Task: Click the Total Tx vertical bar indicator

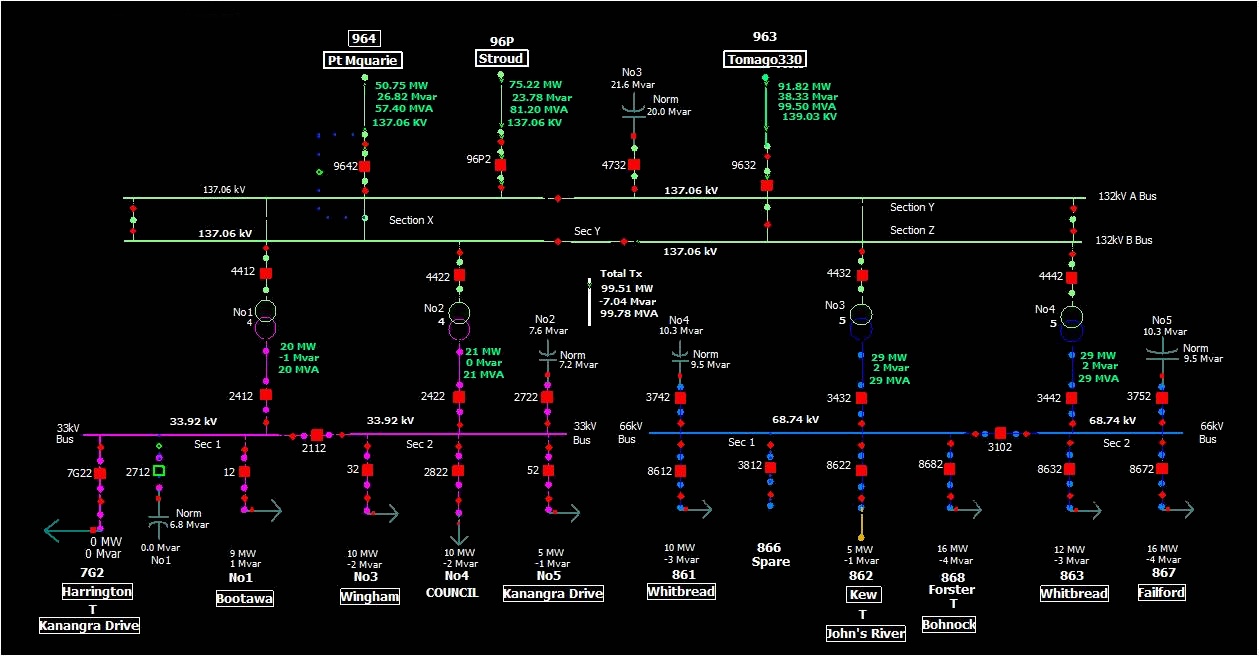Action: tap(589, 300)
